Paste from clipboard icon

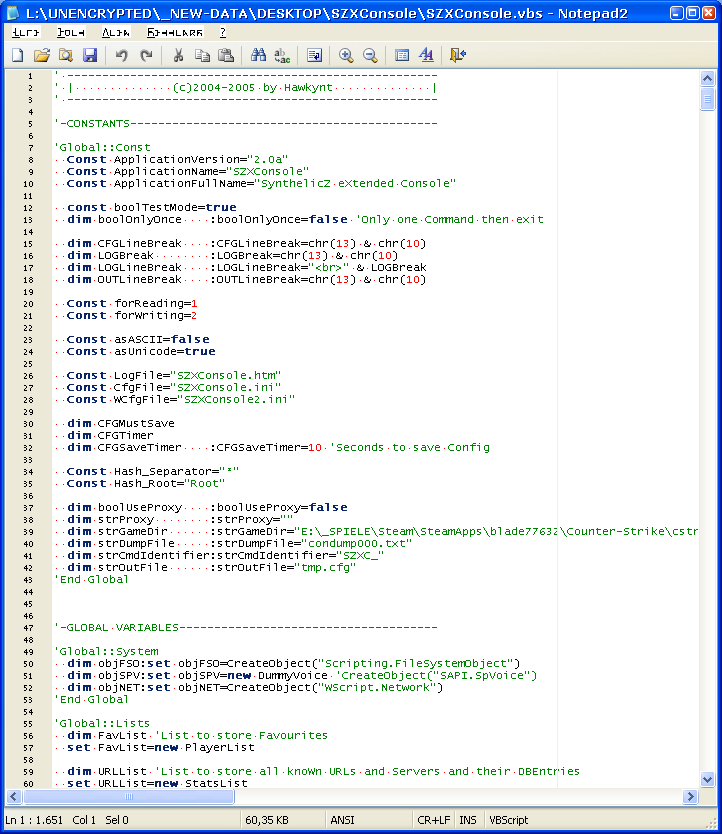[226, 55]
